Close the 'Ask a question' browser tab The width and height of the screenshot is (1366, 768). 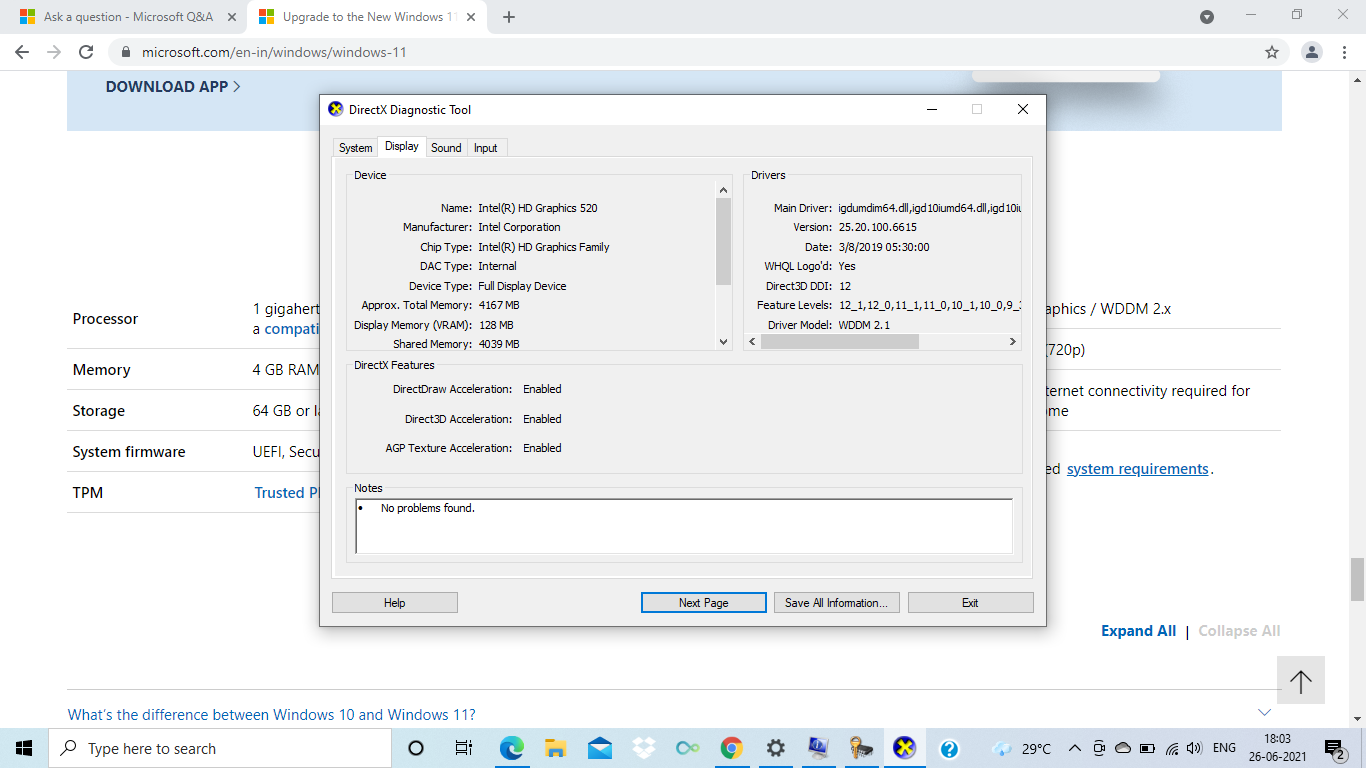tap(231, 17)
